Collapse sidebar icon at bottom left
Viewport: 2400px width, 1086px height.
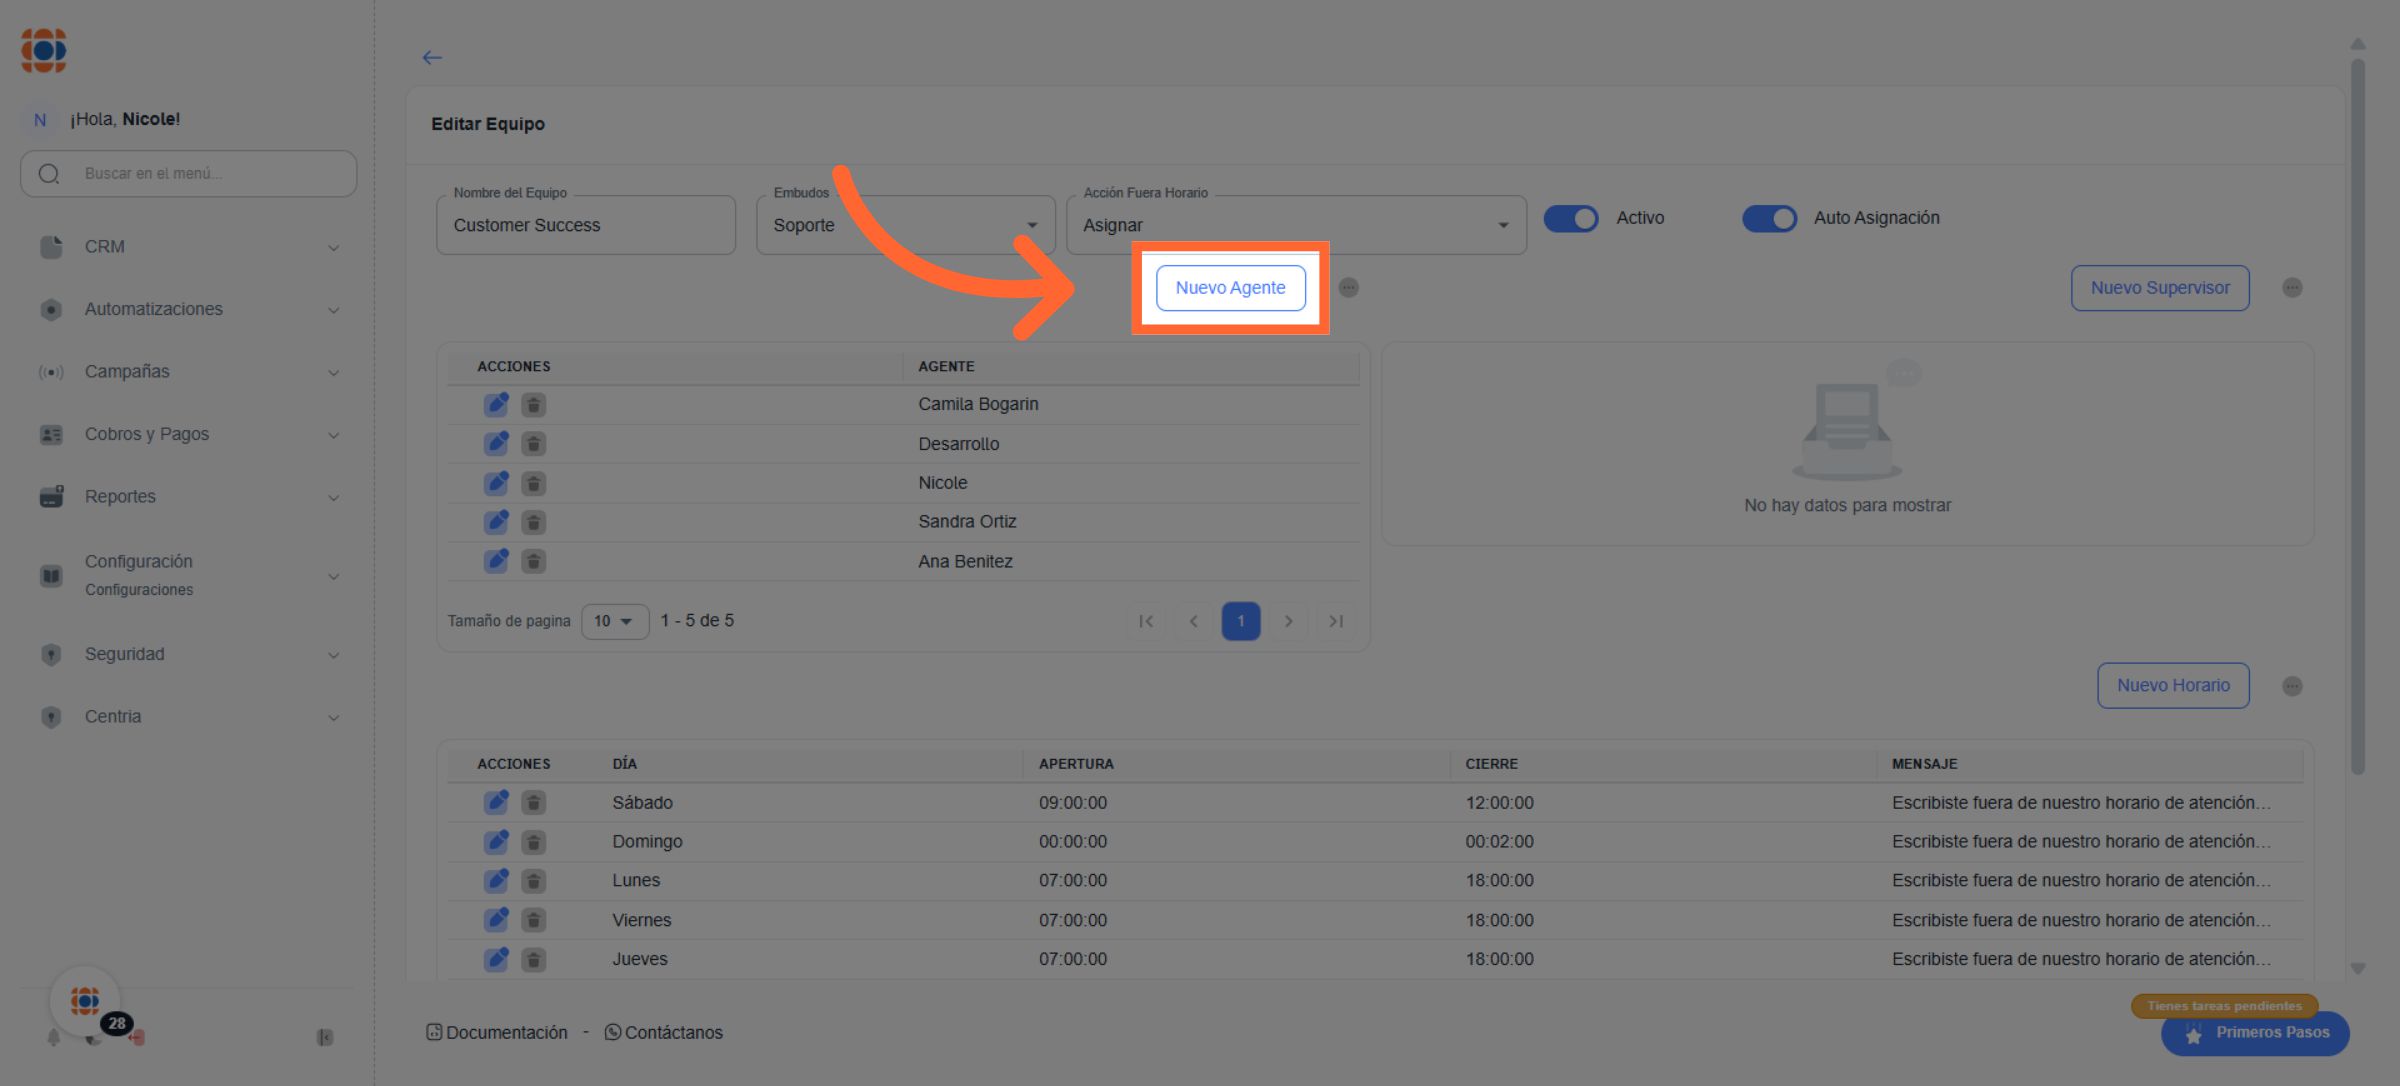[x=325, y=1038]
